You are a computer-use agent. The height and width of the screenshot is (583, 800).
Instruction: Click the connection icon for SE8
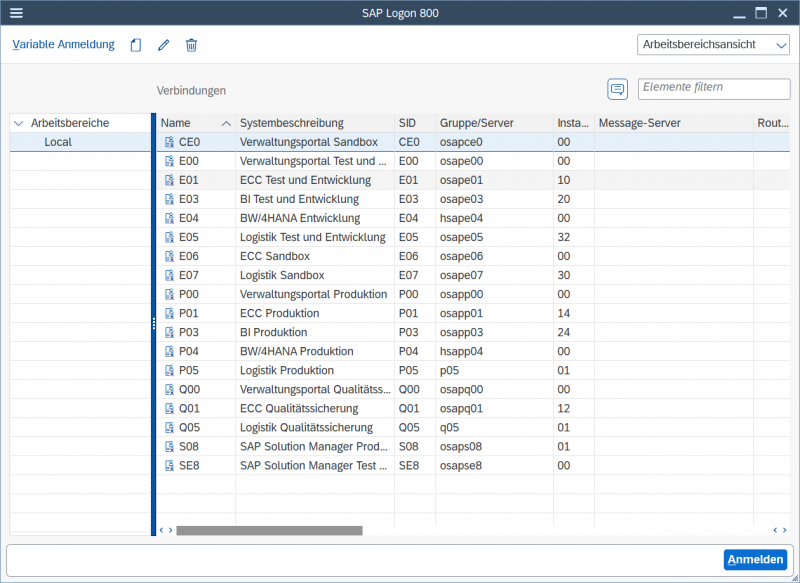coord(169,466)
